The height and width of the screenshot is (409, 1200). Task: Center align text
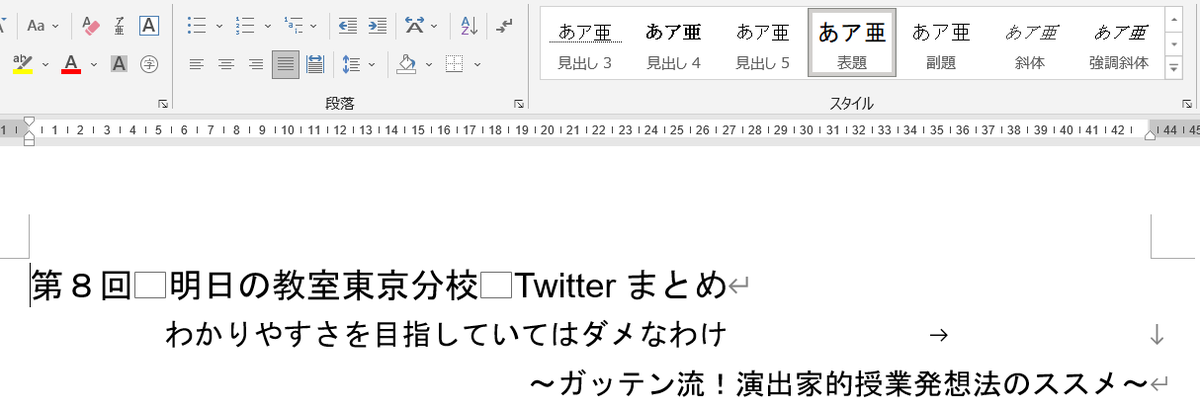coord(227,64)
